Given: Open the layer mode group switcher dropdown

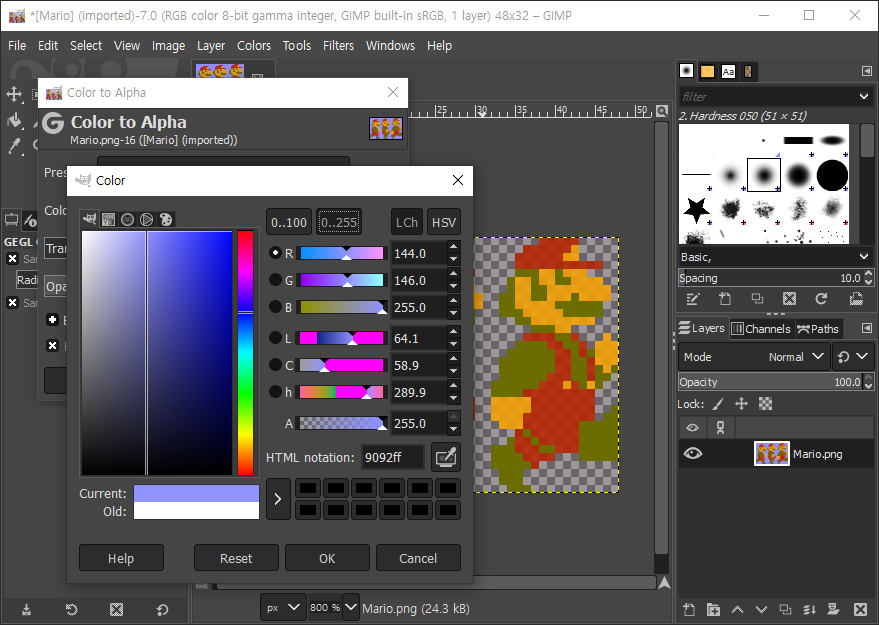Looking at the screenshot, I should click(x=852, y=357).
